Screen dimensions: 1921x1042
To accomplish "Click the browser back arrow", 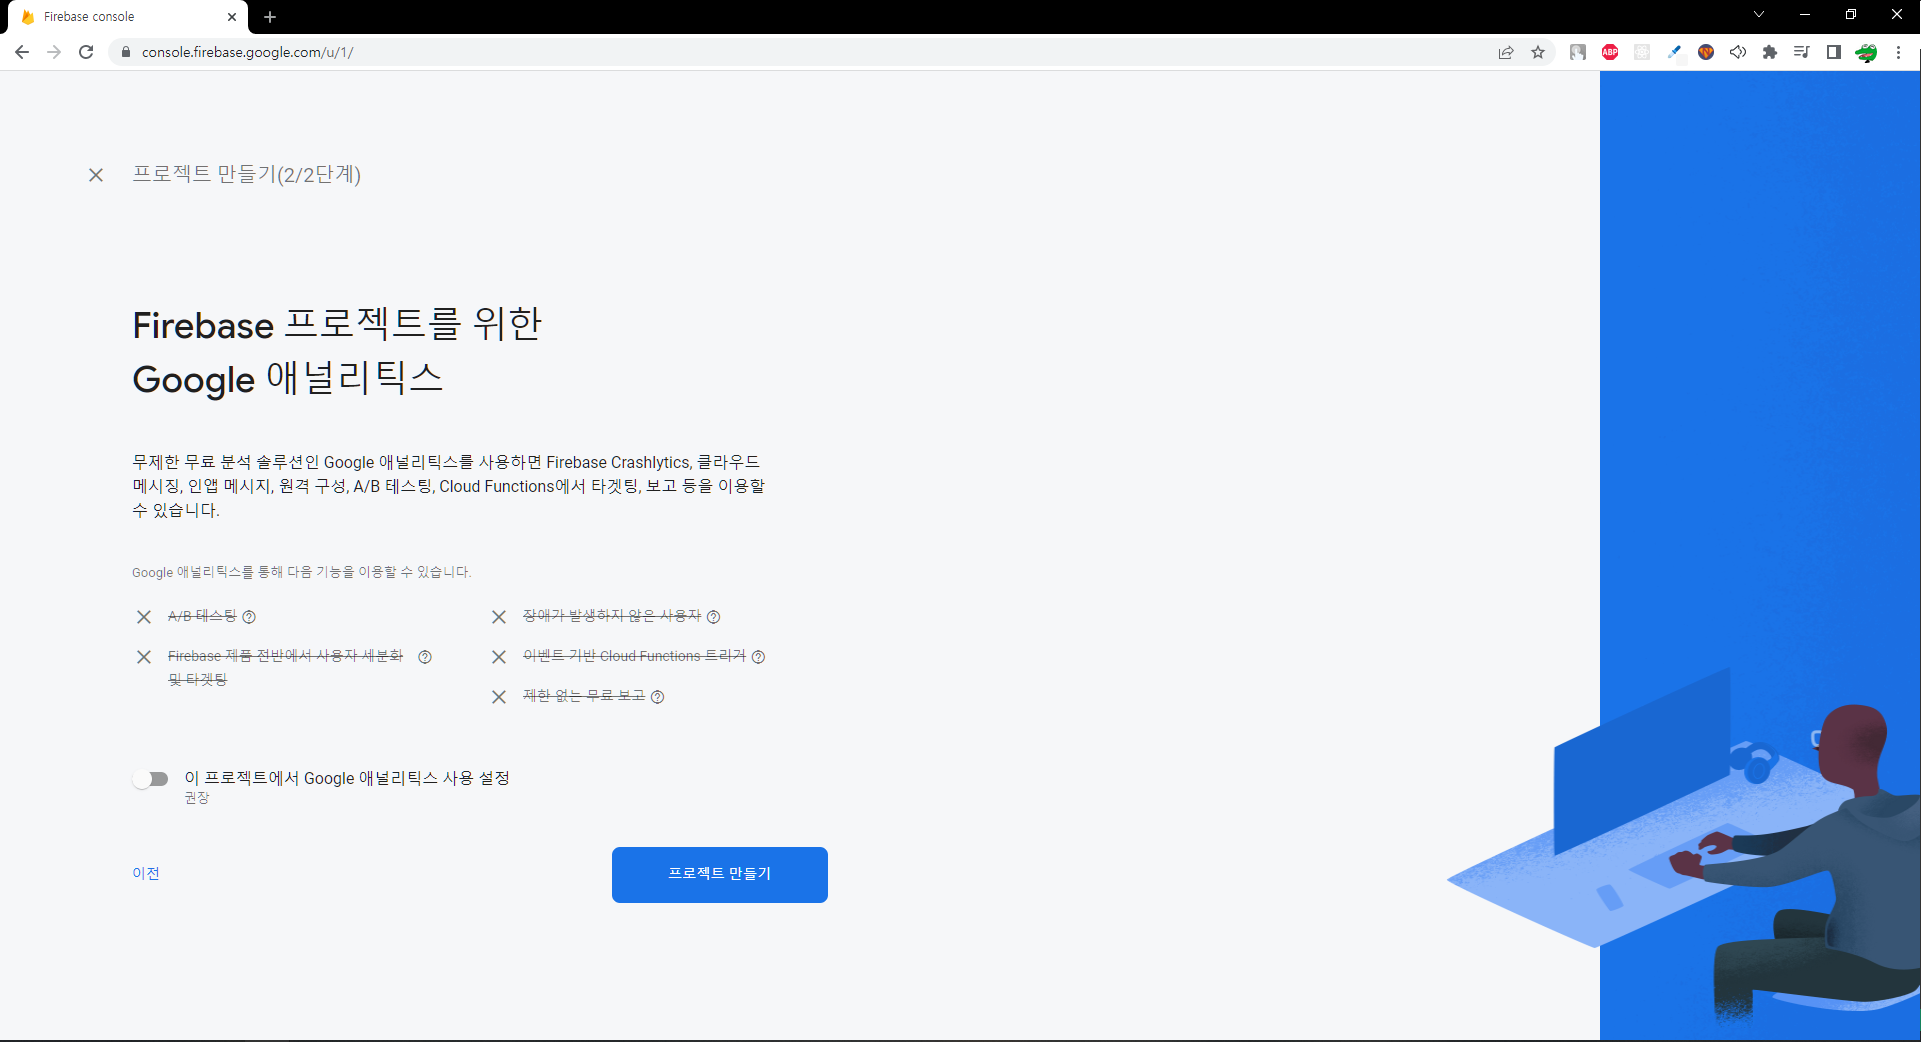I will click(22, 52).
